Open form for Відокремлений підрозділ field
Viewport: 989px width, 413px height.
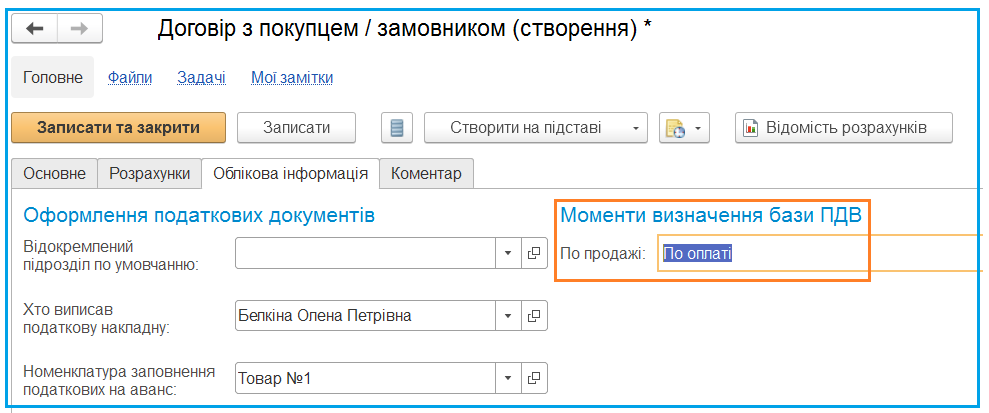click(x=534, y=253)
